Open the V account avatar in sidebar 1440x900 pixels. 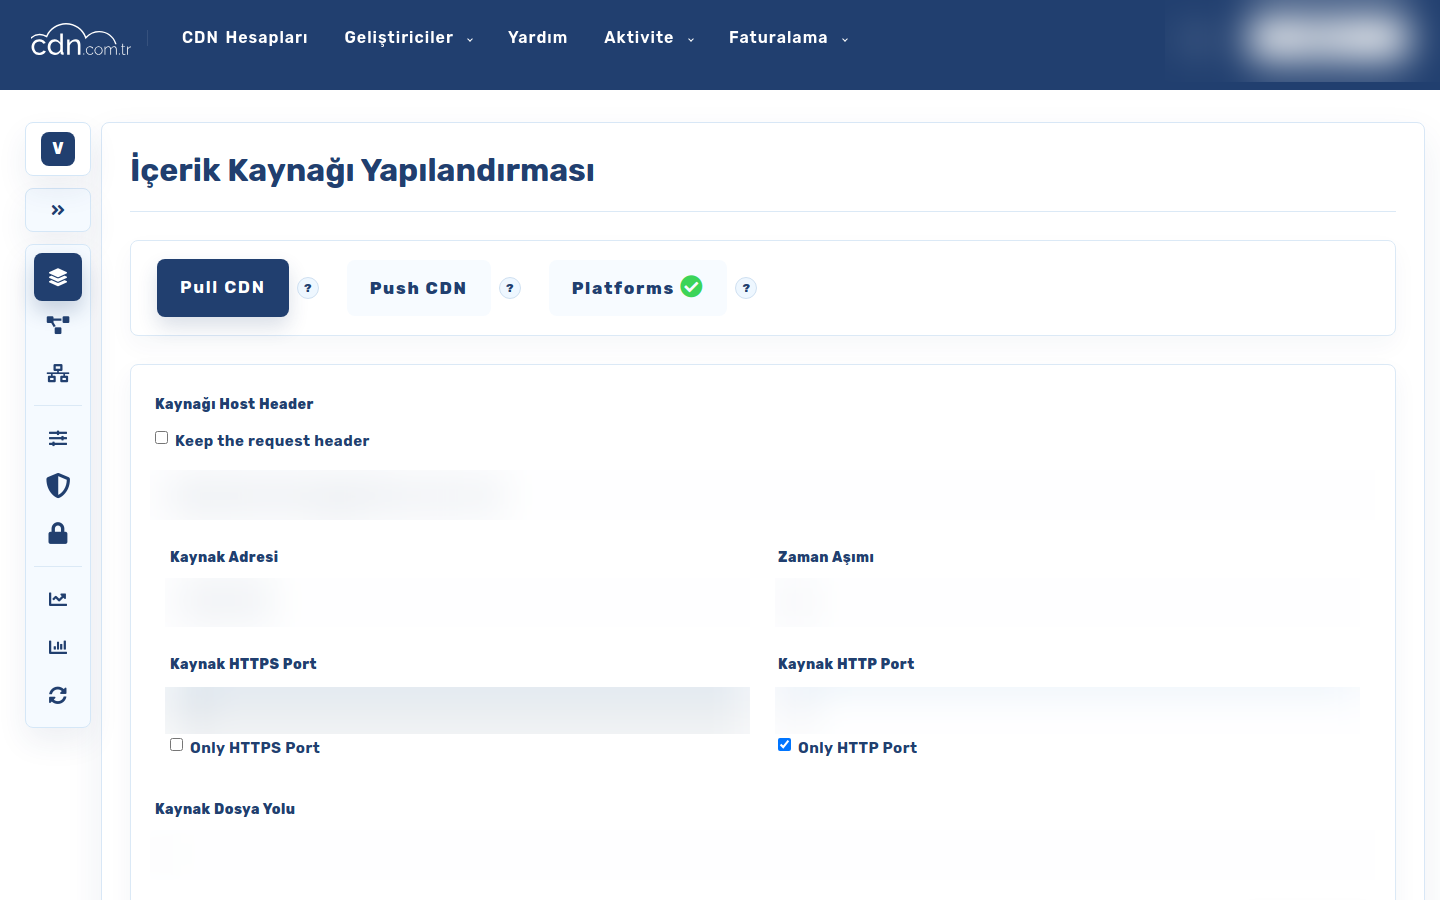pyautogui.click(x=58, y=149)
